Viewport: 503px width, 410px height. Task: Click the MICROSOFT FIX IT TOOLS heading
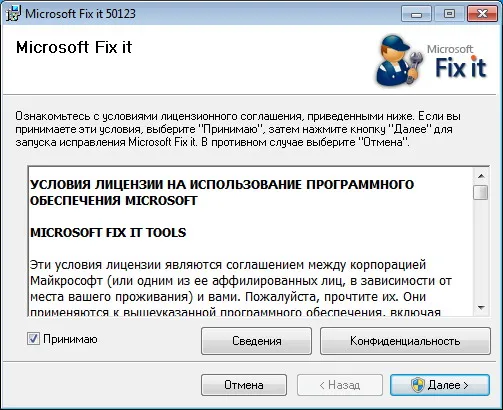pos(108,233)
